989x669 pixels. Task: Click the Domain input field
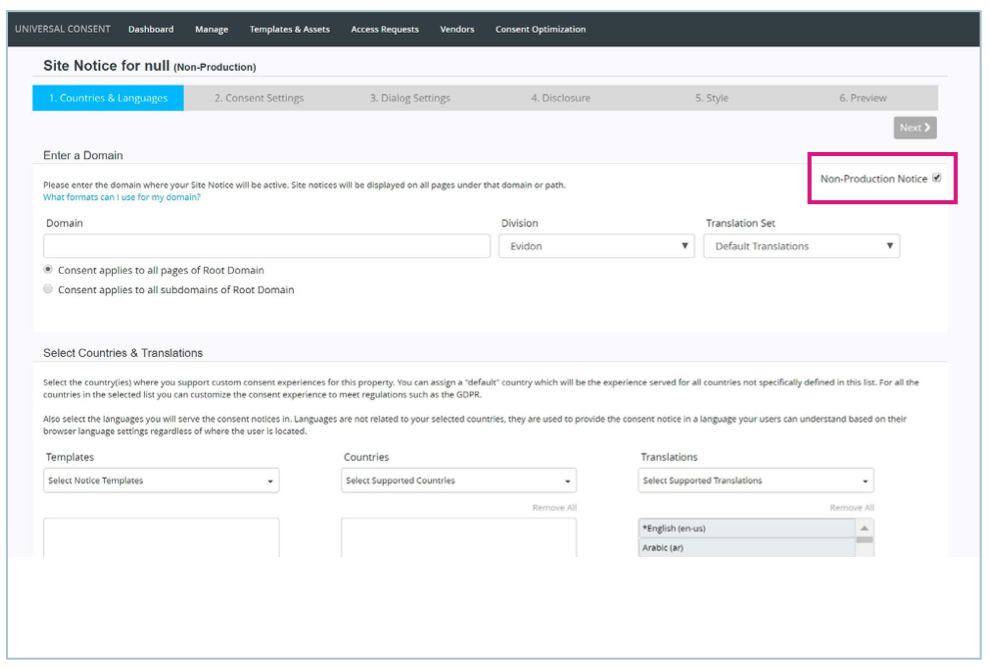coord(267,246)
